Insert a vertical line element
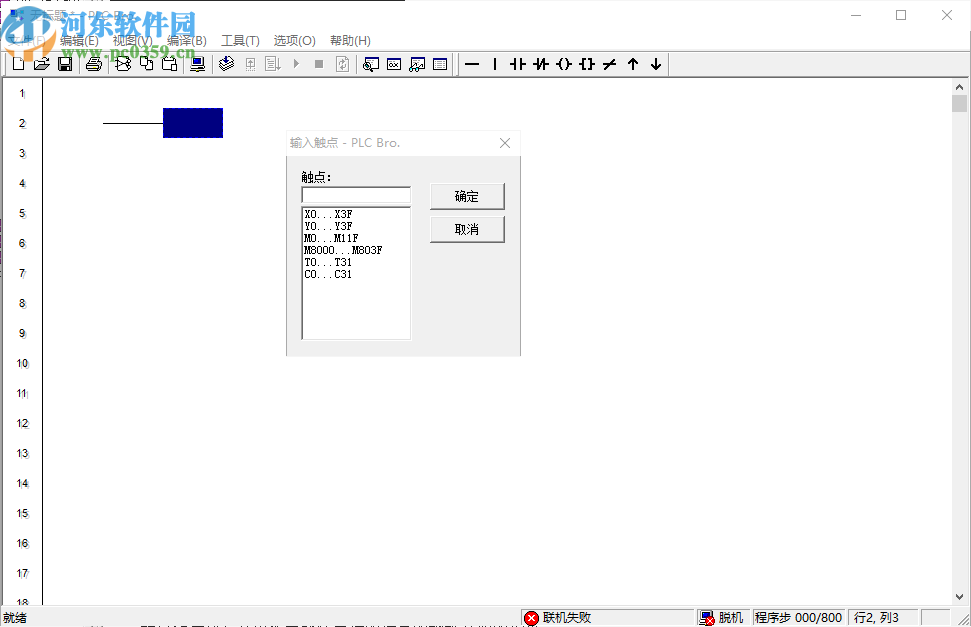 (x=495, y=64)
